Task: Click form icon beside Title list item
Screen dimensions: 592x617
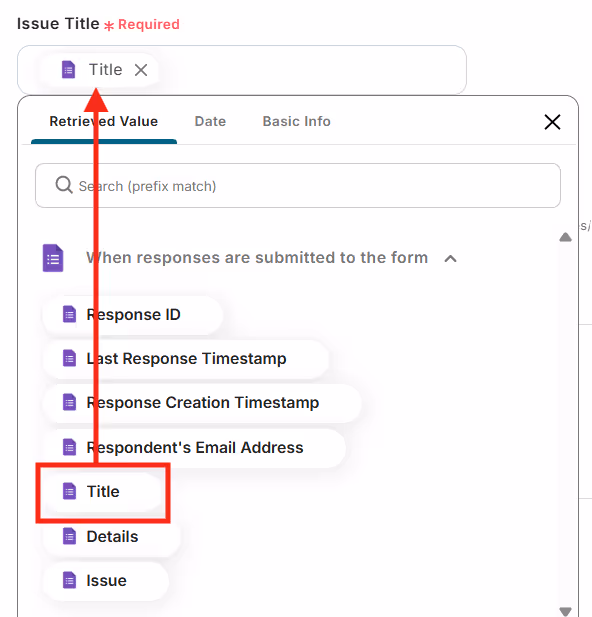Action: coord(70,492)
